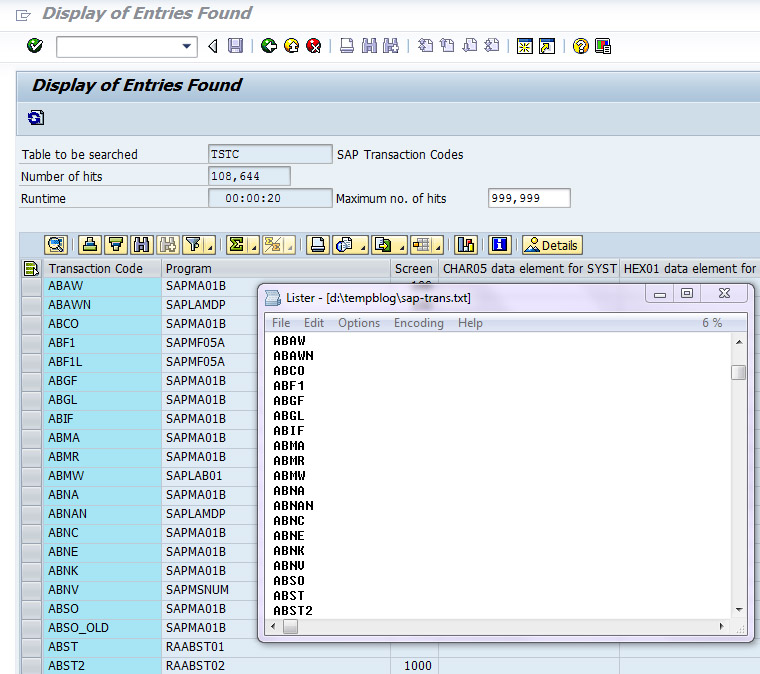Go back with the green Back icon
The image size is (760, 674).
click(269, 46)
